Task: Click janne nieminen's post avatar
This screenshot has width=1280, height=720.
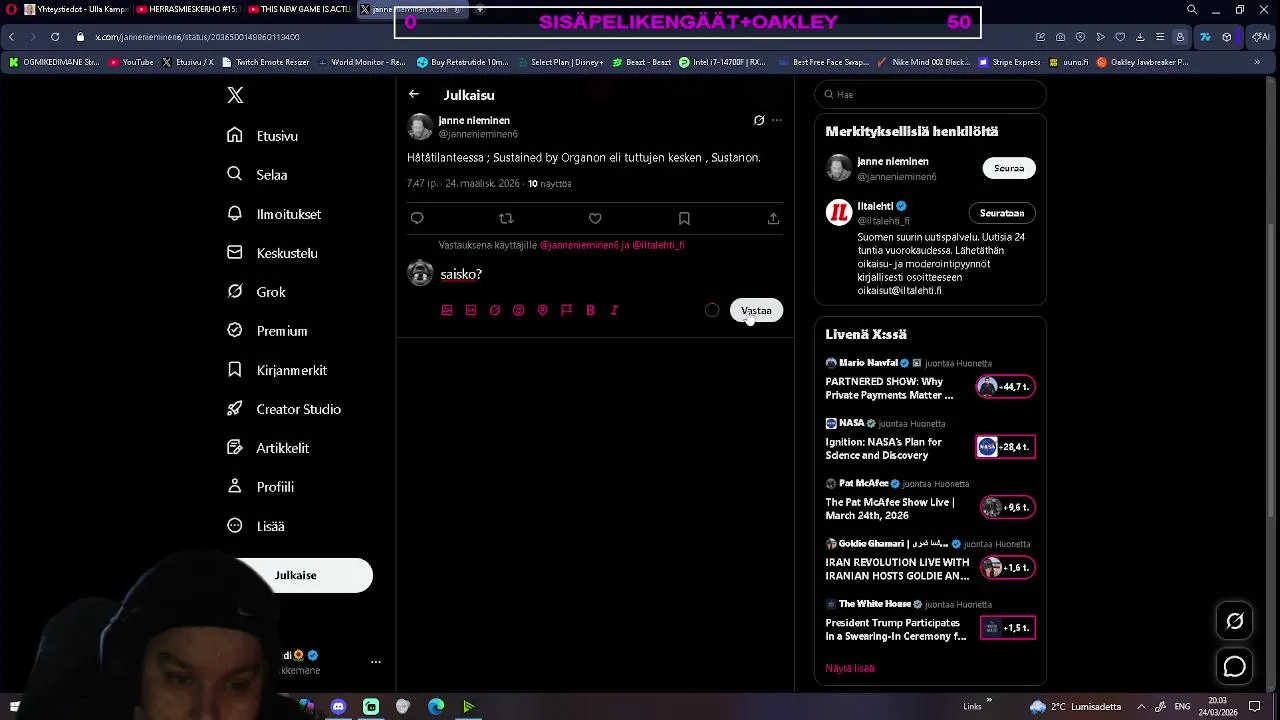Action: coord(420,127)
